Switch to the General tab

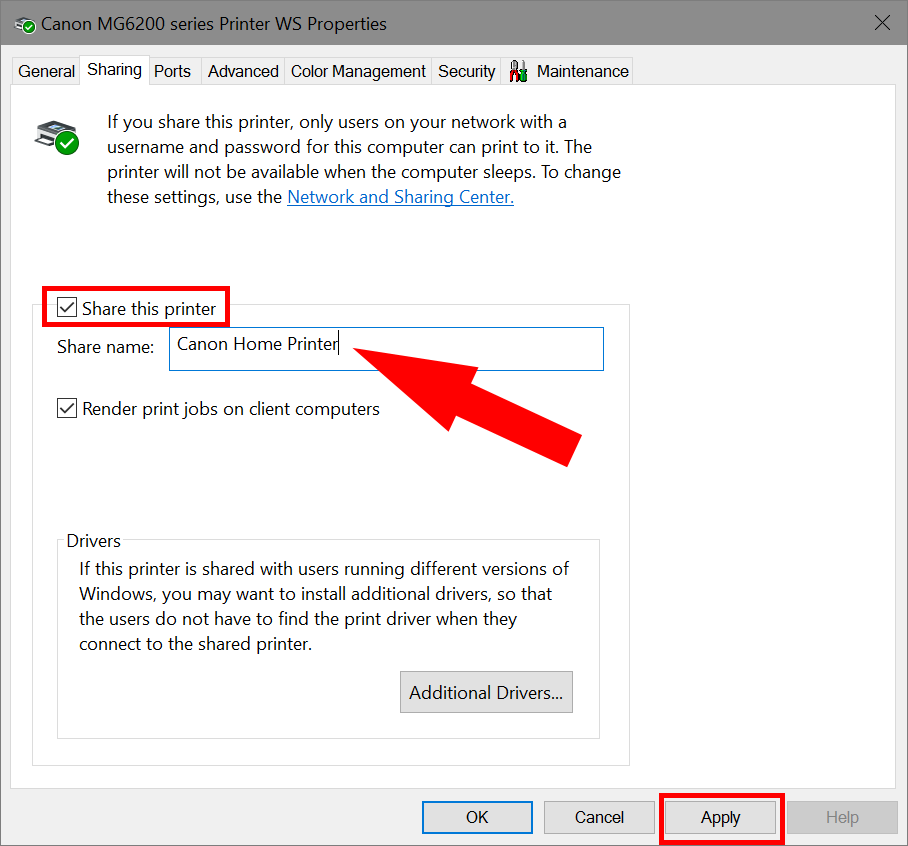coord(46,71)
